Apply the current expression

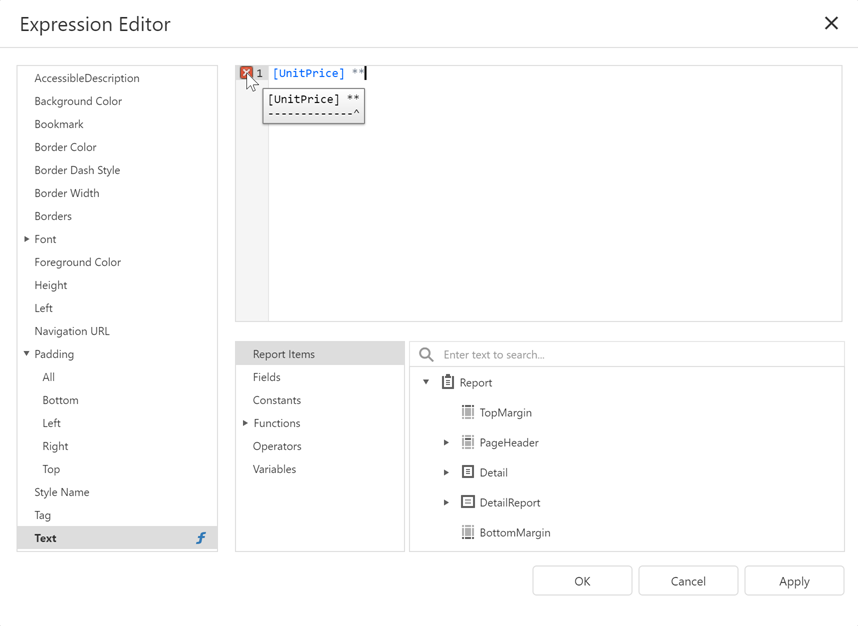click(x=794, y=580)
